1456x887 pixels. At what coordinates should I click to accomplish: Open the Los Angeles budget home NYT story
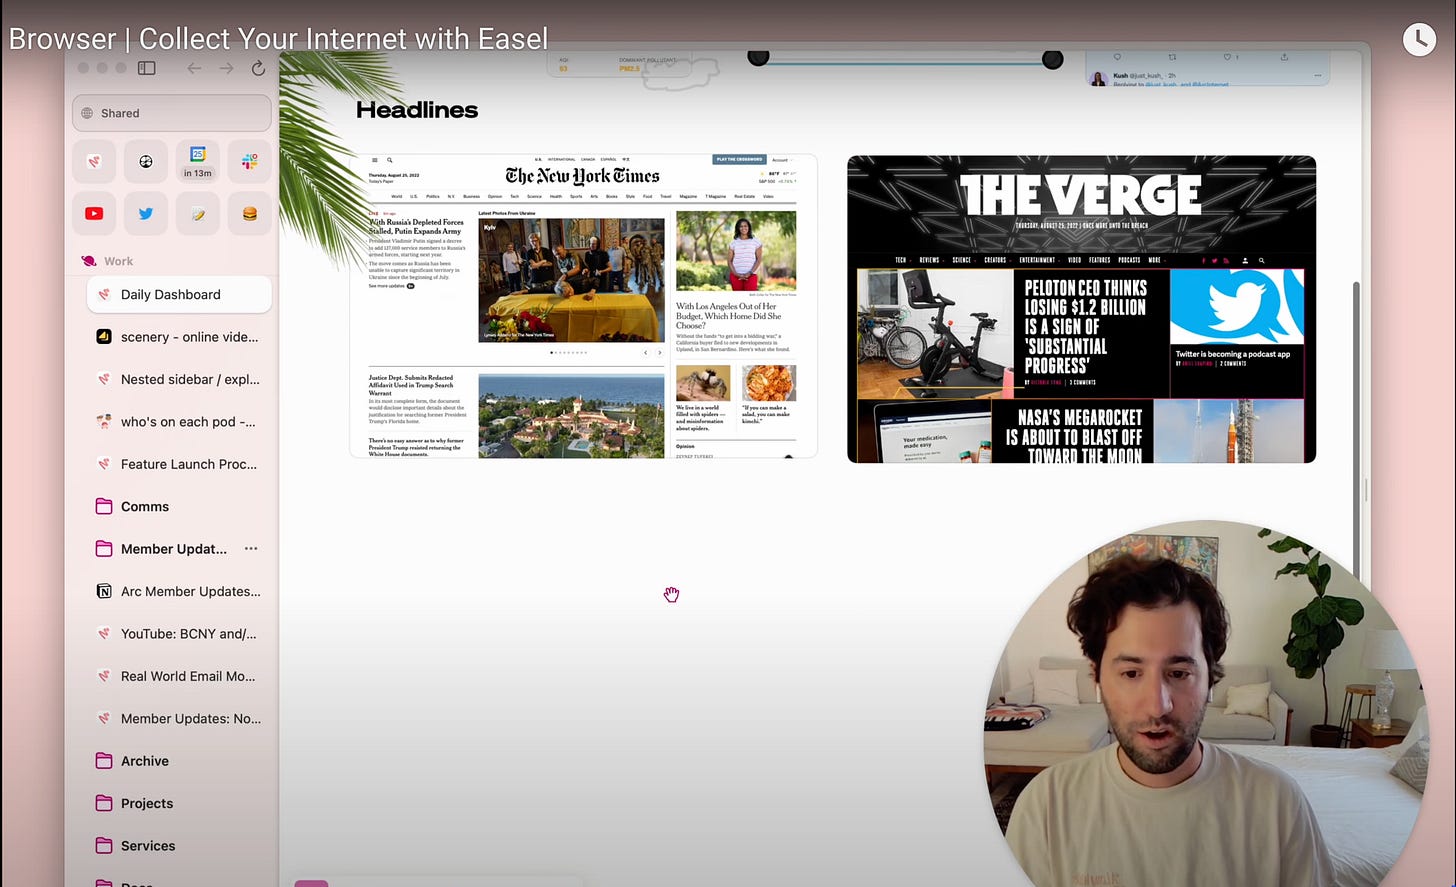click(x=729, y=316)
